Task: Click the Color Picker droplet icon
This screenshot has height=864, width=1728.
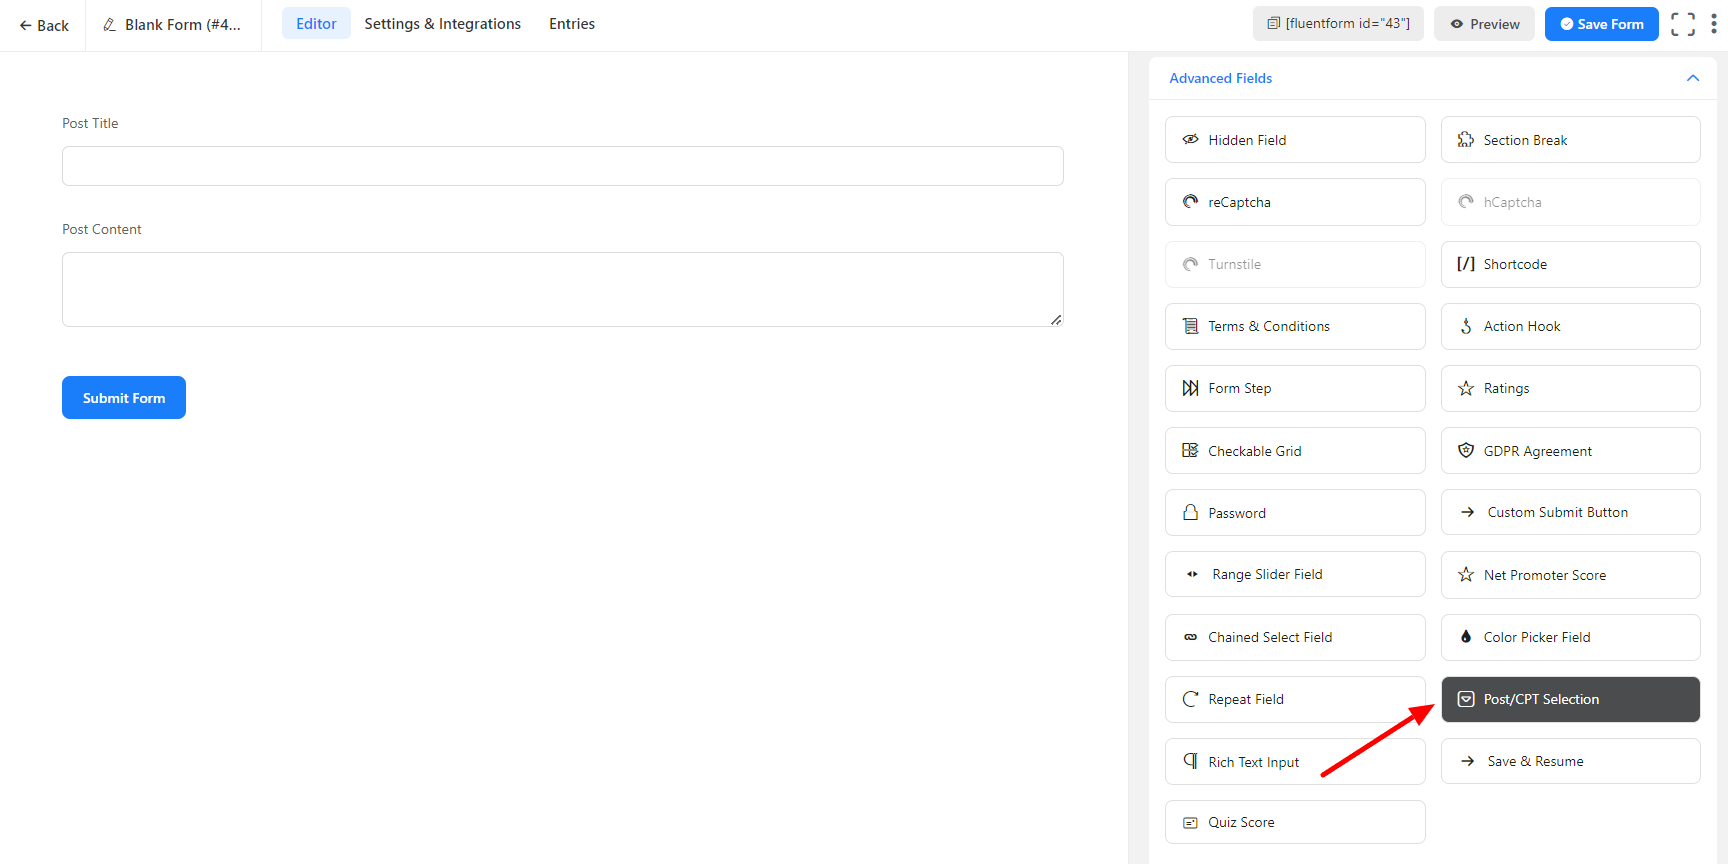Action: tap(1466, 637)
